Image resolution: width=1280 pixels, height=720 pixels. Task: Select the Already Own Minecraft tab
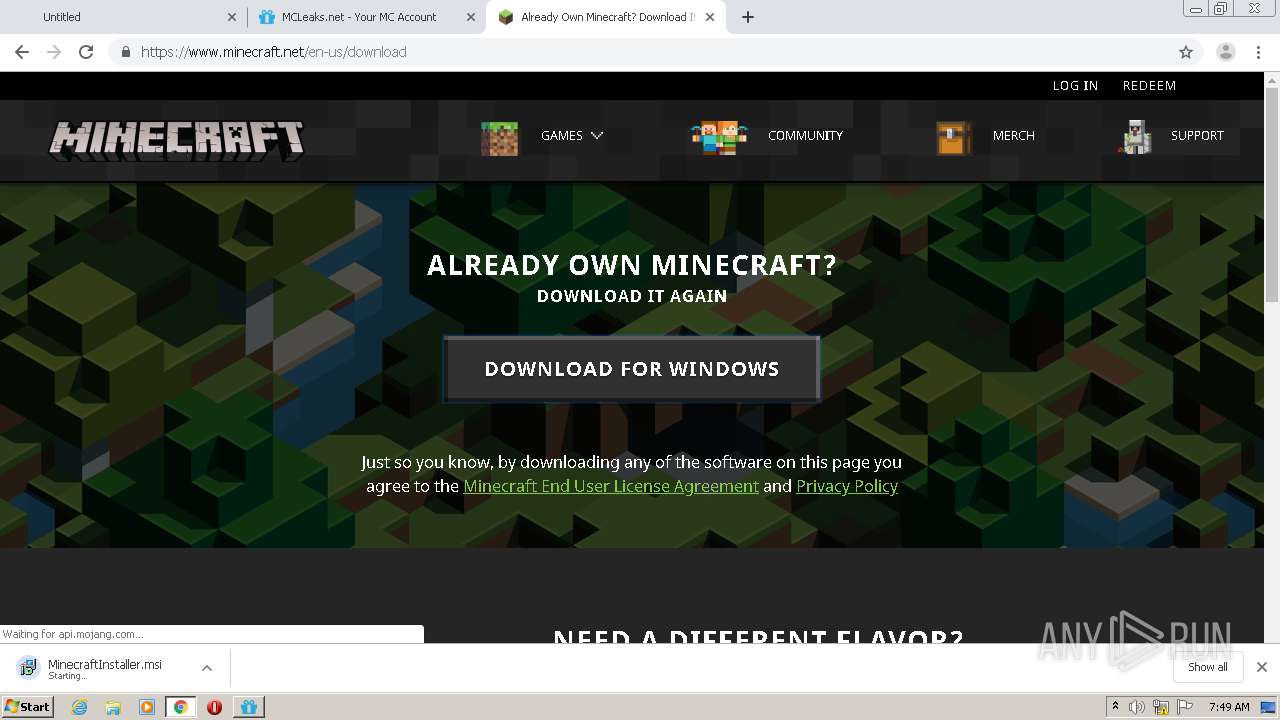pyautogui.click(x=606, y=17)
